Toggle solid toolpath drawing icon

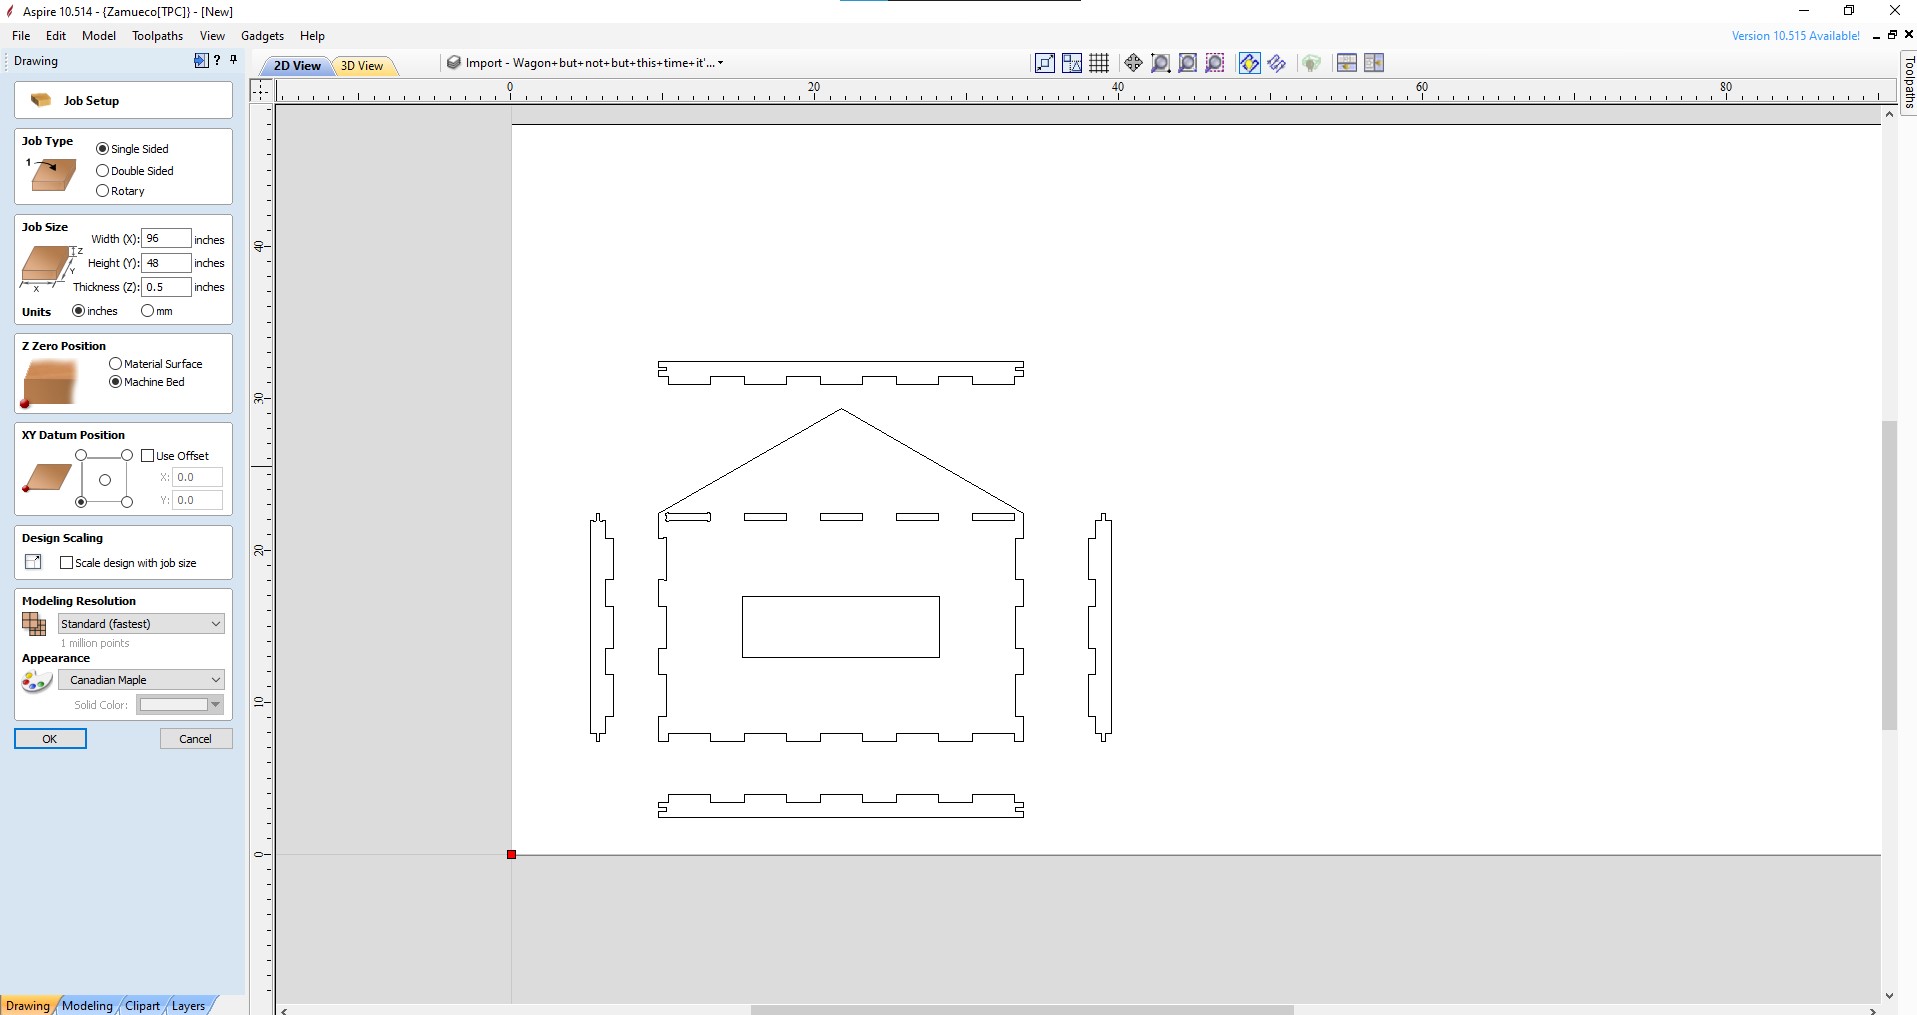pyautogui.click(x=1276, y=63)
